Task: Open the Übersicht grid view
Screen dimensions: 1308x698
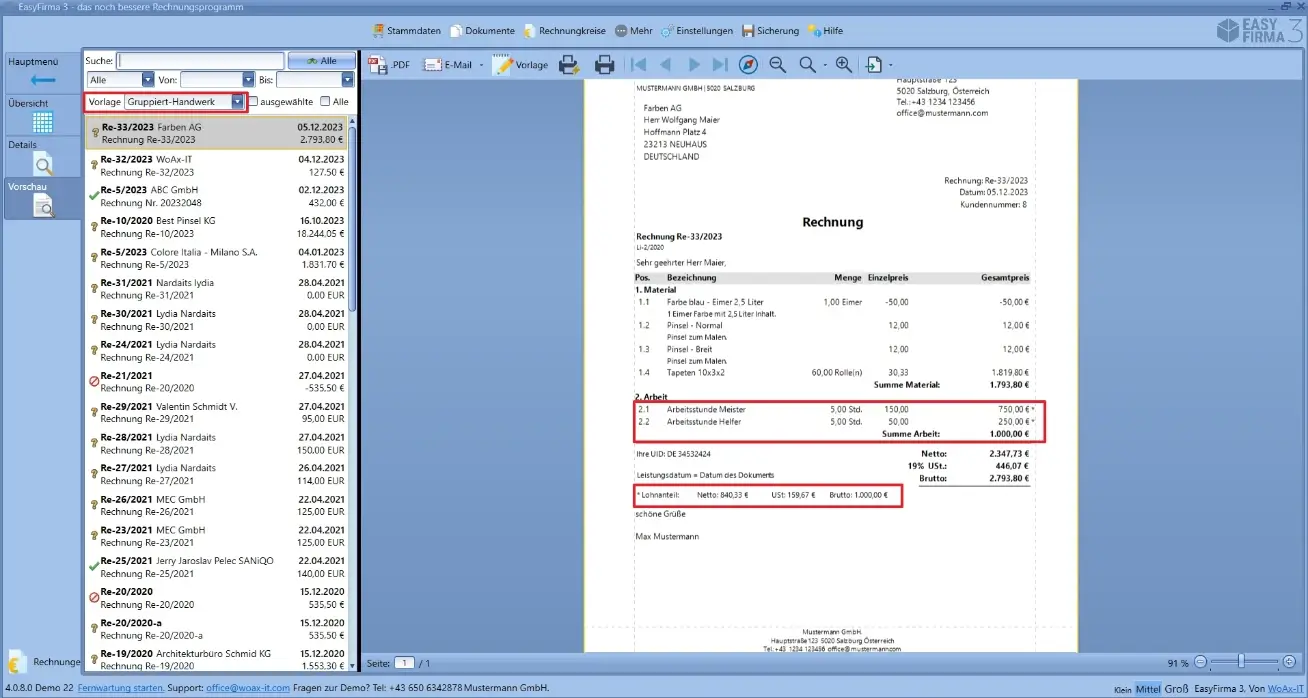Action: coord(42,121)
